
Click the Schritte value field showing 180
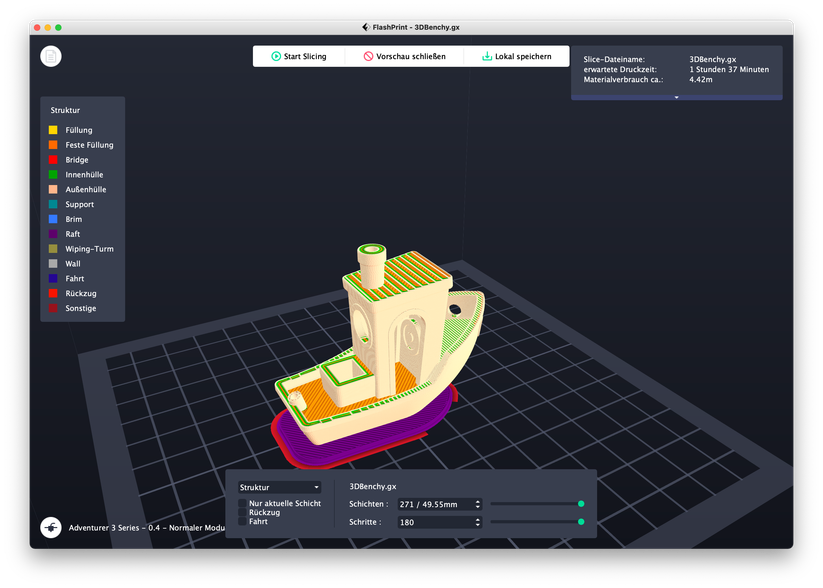coord(433,522)
